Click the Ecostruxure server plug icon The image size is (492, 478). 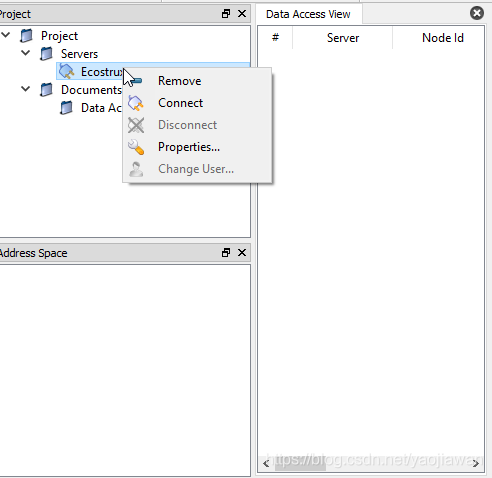click(x=66, y=72)
